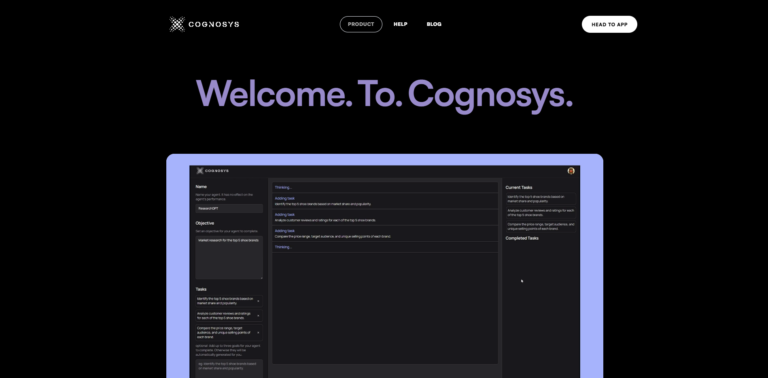
Task: Focus the new task placeholder input field
Action: coord(229,369)
